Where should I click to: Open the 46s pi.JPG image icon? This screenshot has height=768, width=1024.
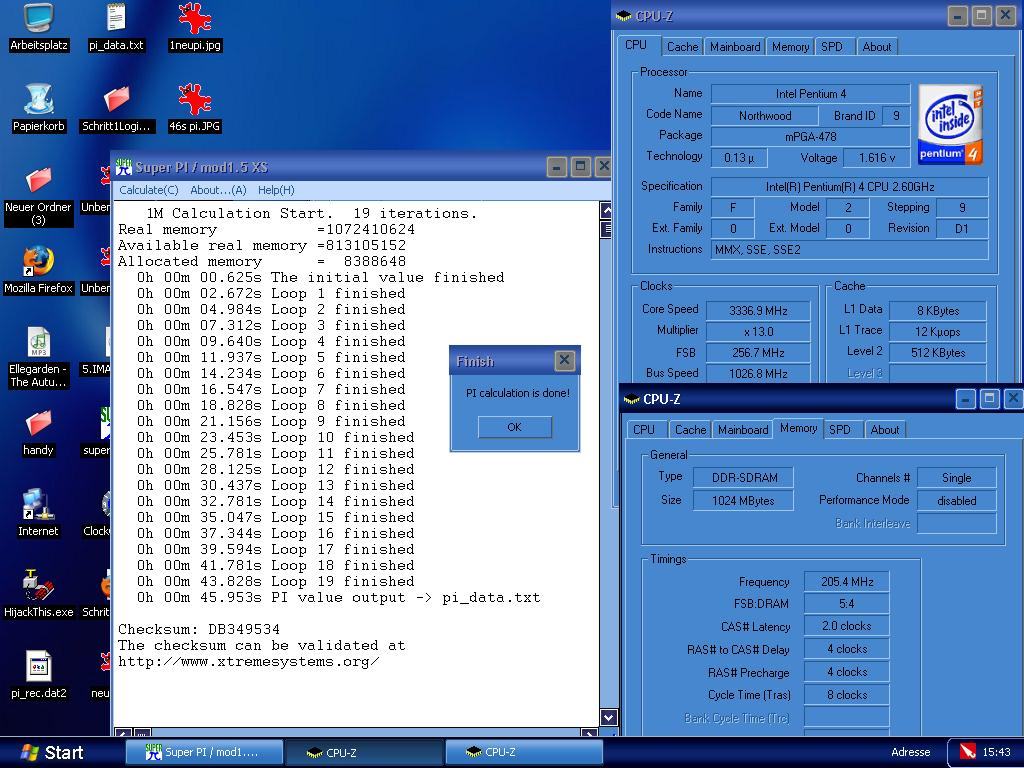(x=195, y=108)
